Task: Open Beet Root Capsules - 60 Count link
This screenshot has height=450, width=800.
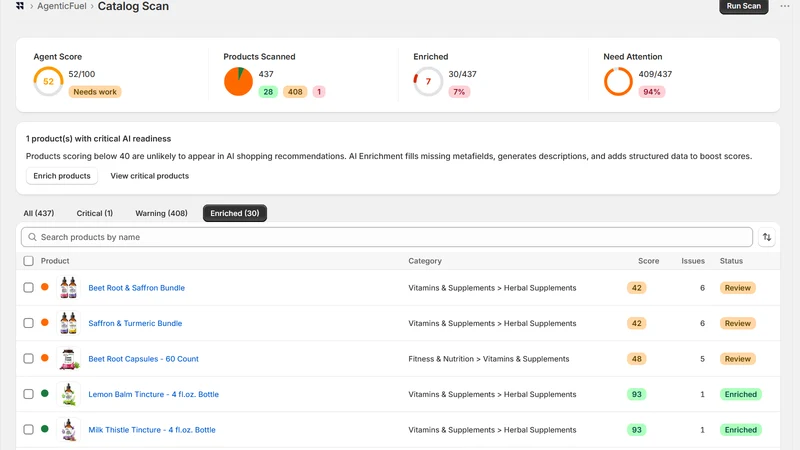Action: pos(143,359)
